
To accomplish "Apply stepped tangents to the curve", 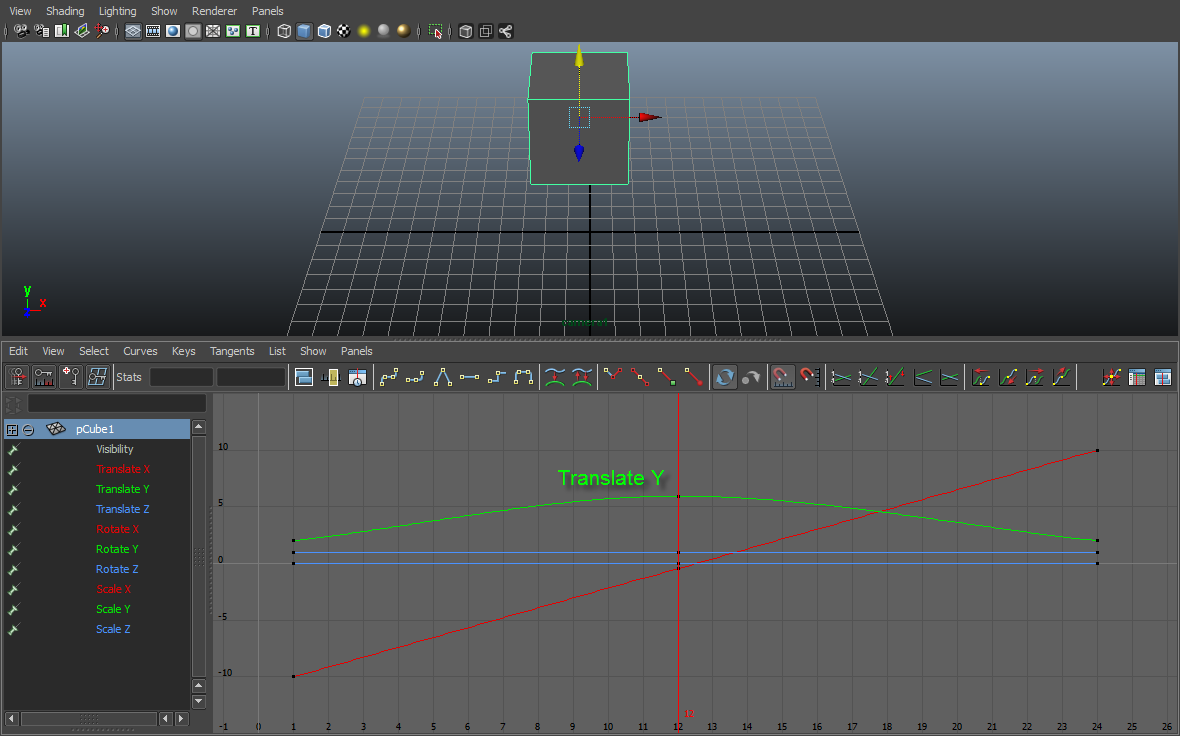I will (496, 377).
